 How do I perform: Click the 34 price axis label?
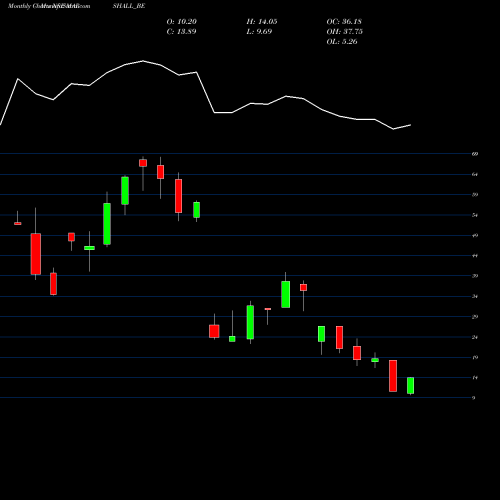pyautogui.click(x=475, y=296)
